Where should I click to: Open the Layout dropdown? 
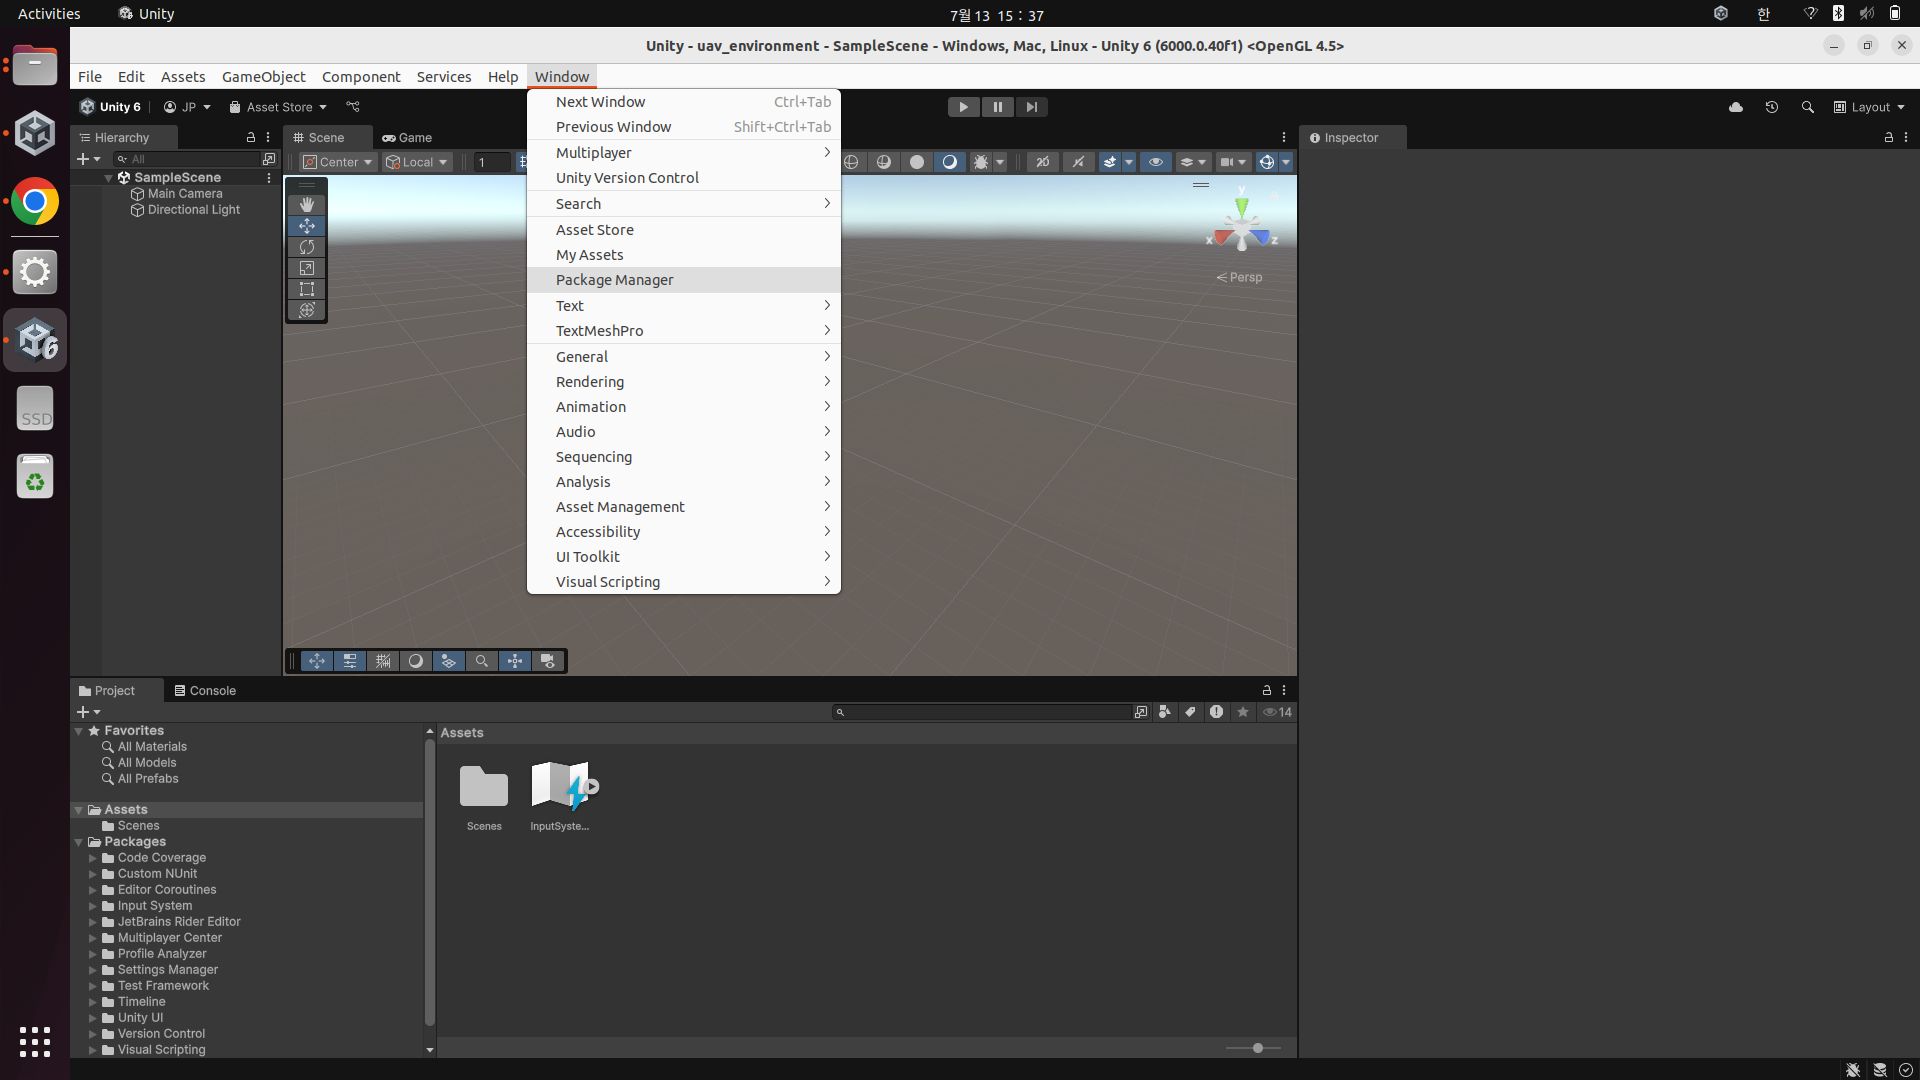coord(1869,107)
